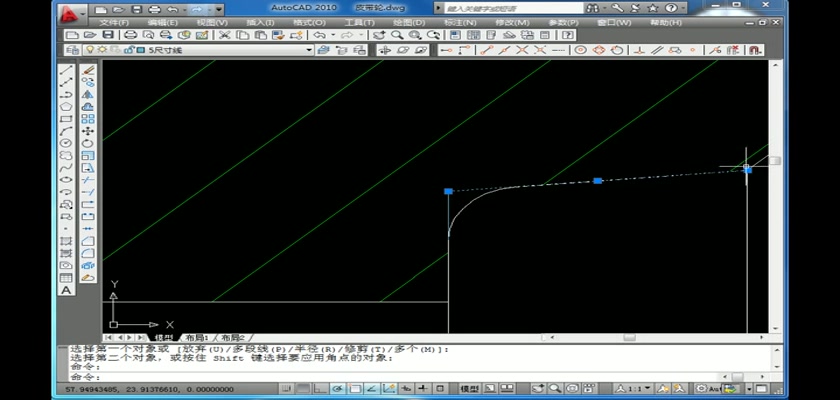Viewport: 840px width, 400px height.
Task: Click the Erase tool in modify toolbar
Action: click(88, 70)
